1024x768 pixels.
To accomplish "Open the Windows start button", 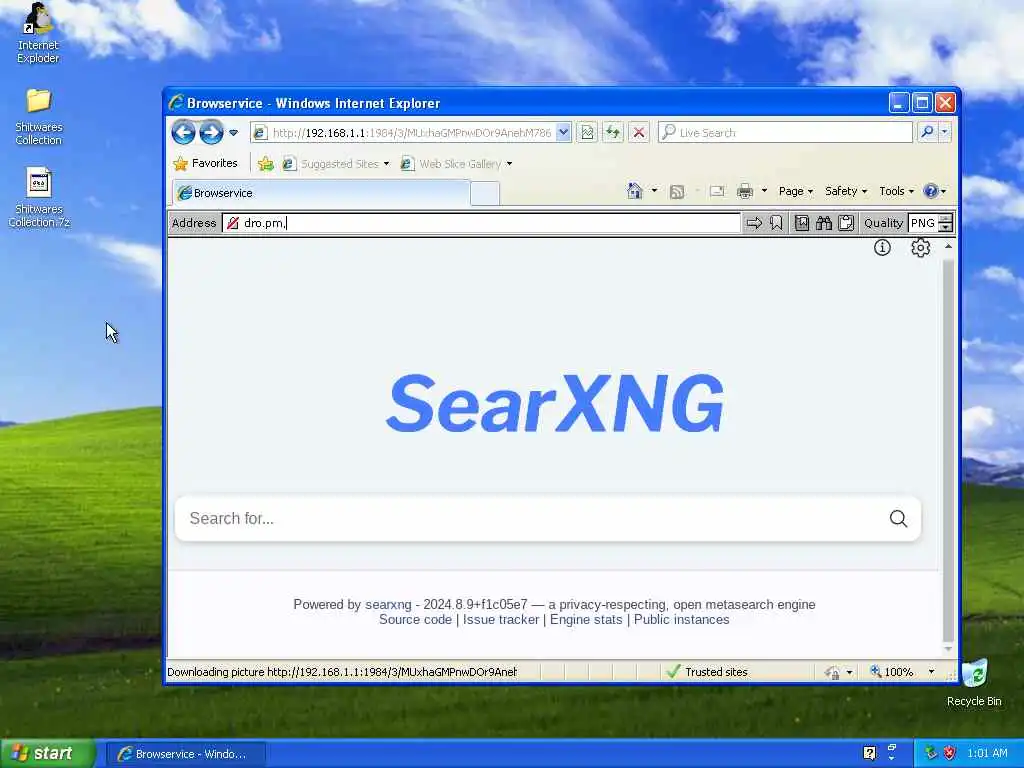I will click(48, 754).
